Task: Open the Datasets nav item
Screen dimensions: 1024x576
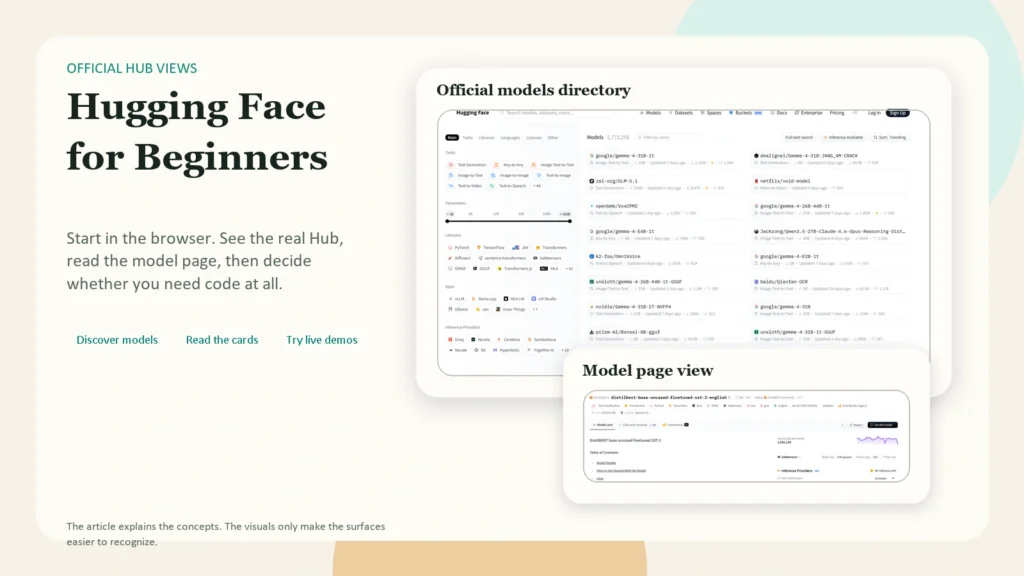Action: [x=680, y=113]
